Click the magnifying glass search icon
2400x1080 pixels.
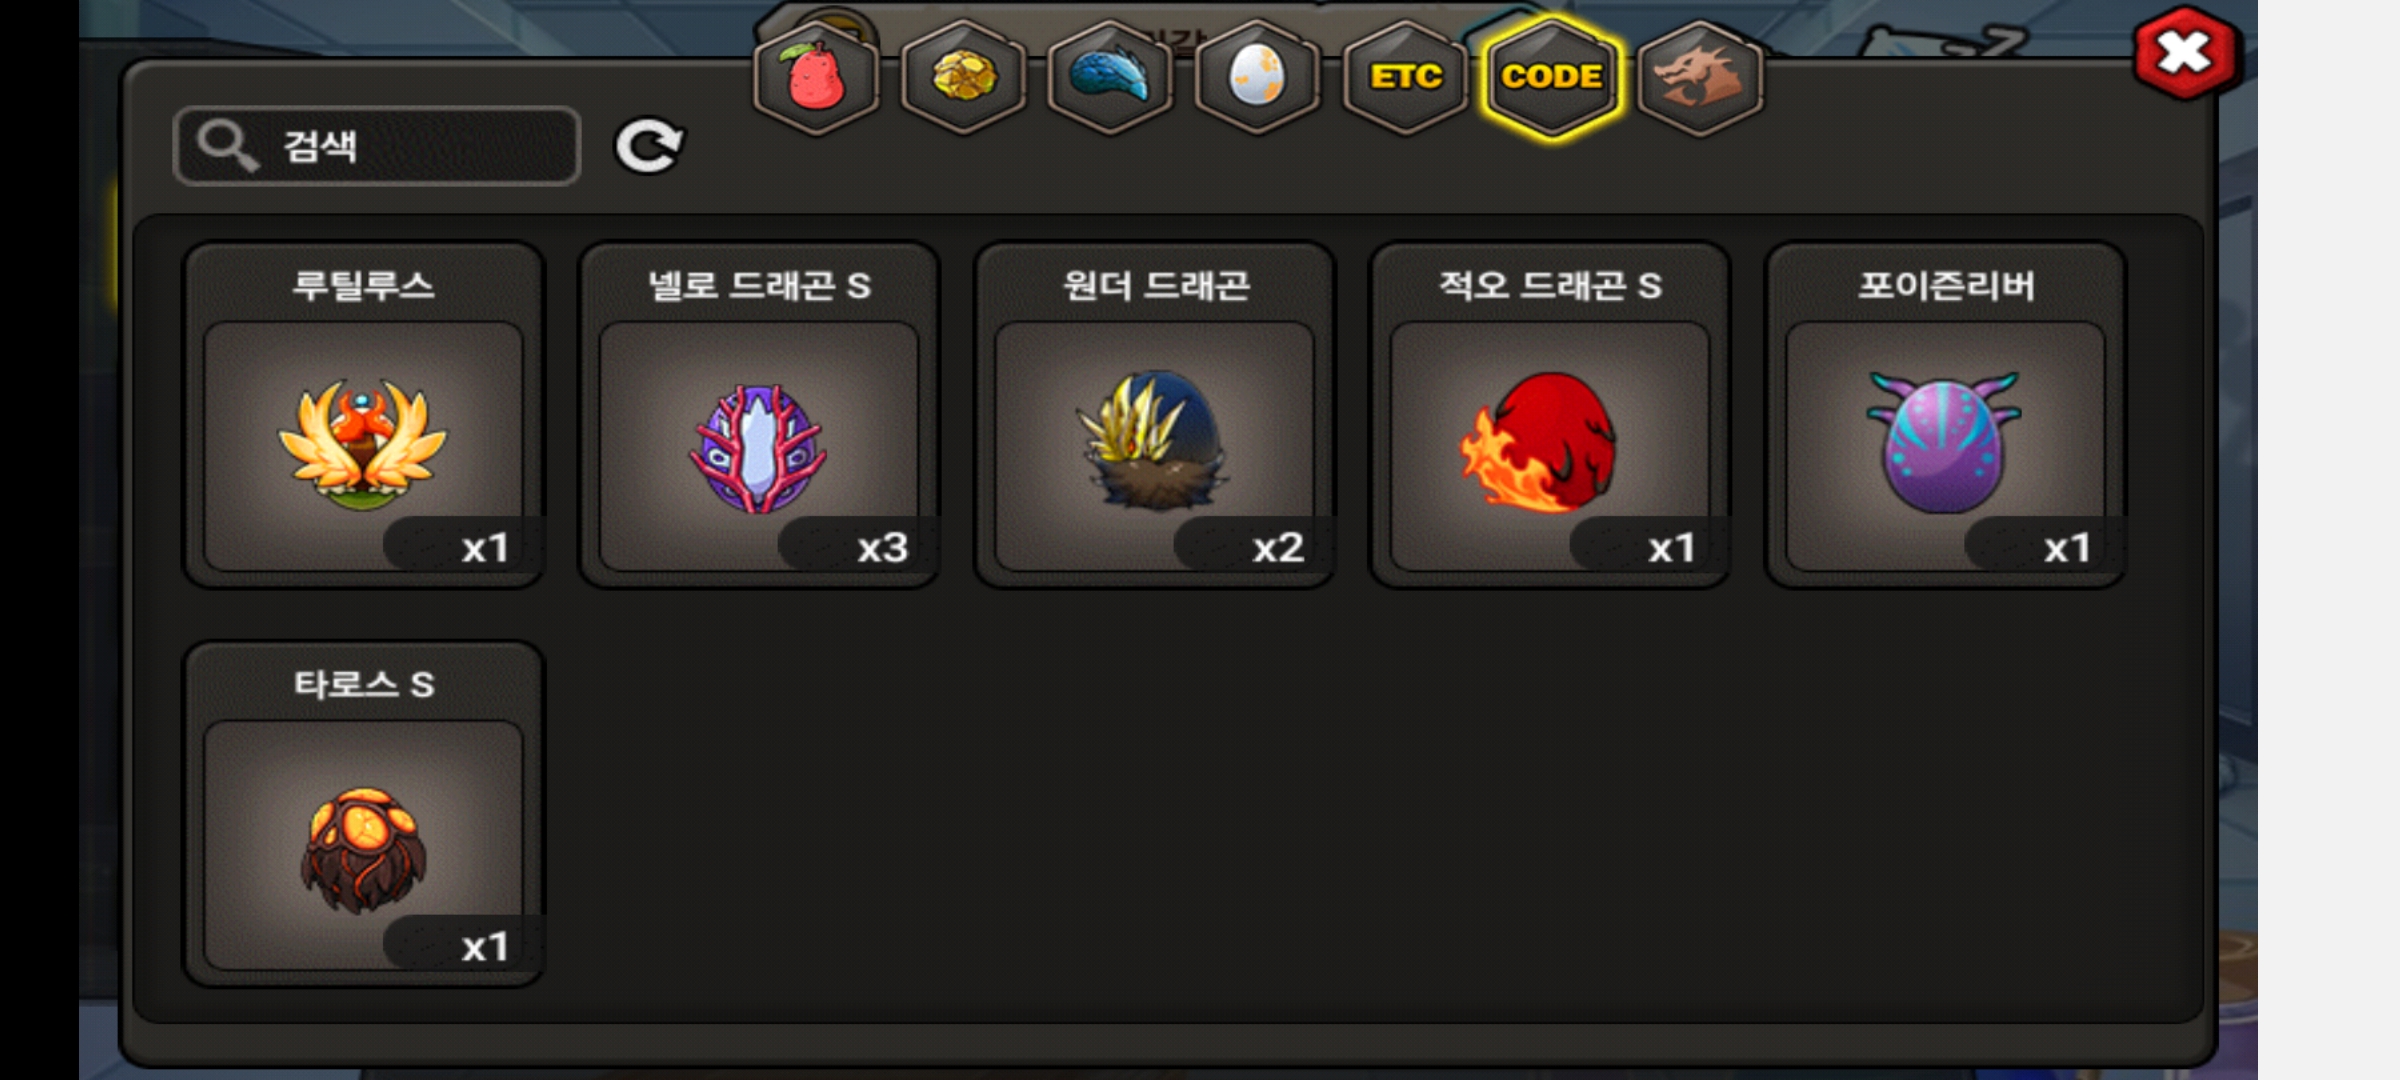coord(227,146)
